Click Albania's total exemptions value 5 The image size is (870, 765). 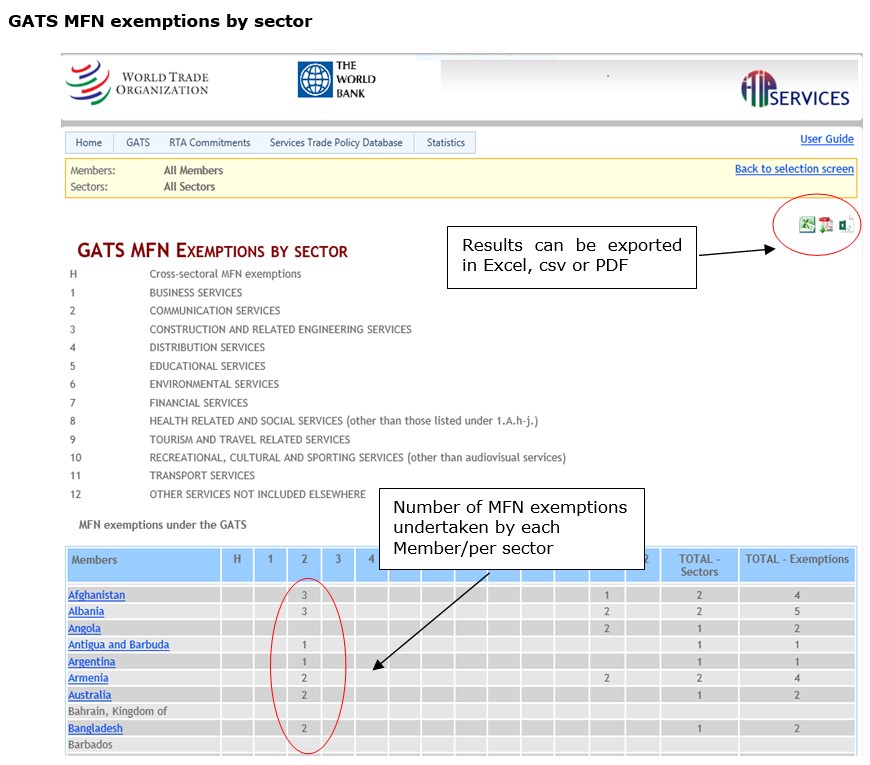pyautogui.click(x=797, y=611)
